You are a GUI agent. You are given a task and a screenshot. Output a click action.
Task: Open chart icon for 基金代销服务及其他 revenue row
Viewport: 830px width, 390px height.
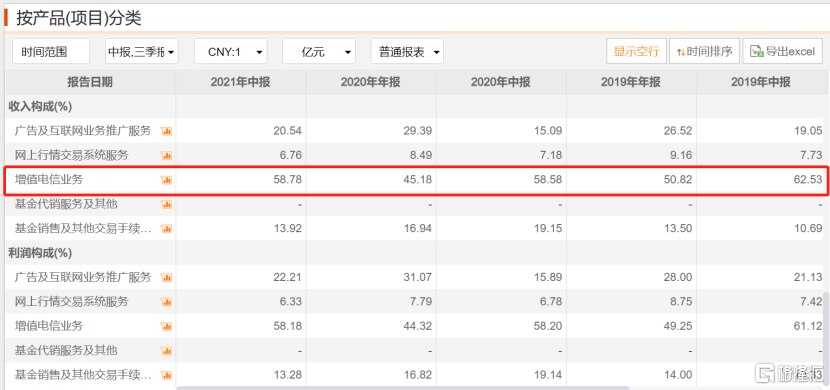[x=166, y=204]
